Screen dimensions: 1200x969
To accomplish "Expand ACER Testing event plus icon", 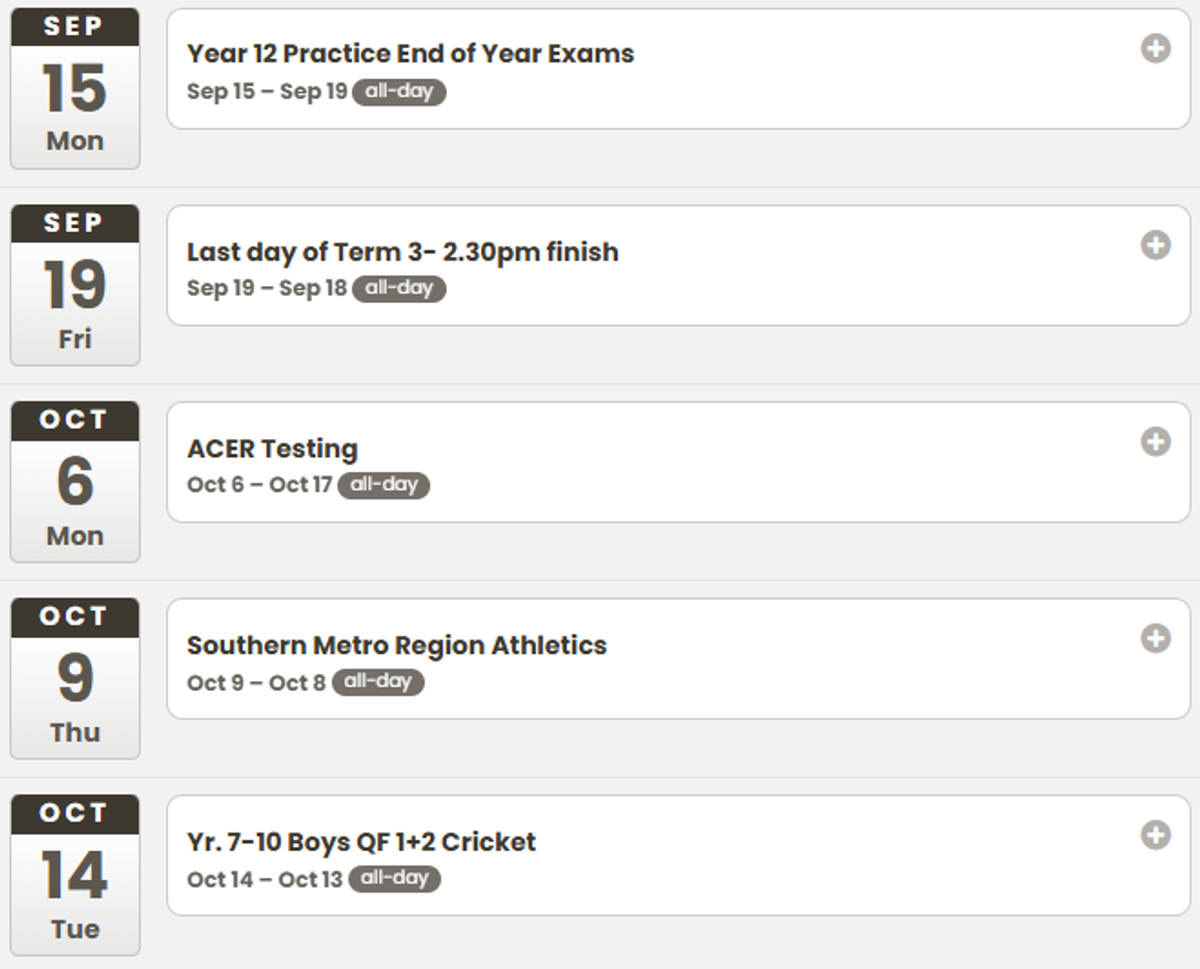I will (1155, 441).
